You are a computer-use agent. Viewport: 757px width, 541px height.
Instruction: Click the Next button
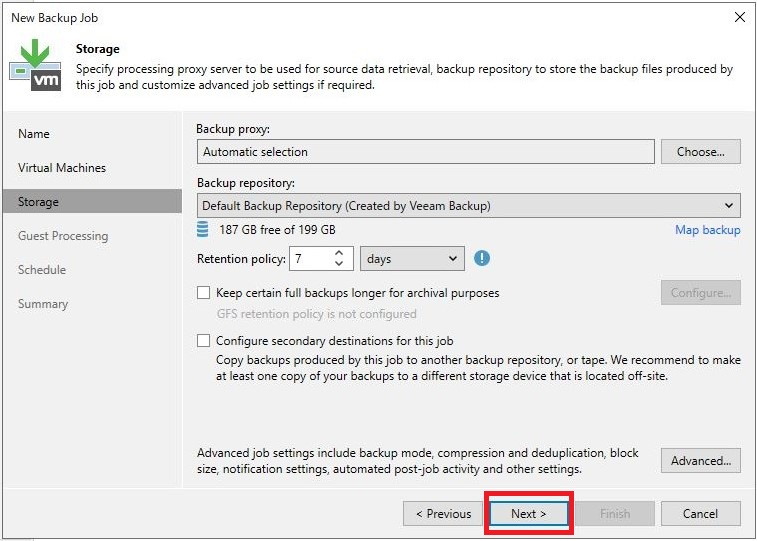tap(529, 513)
